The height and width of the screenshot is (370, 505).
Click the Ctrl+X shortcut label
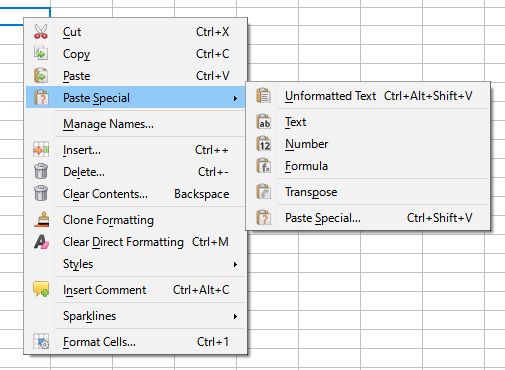[212, 32]
